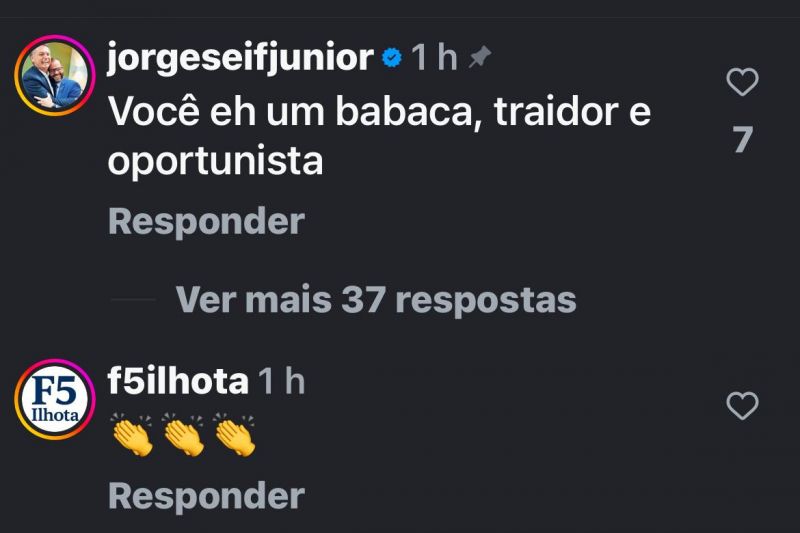Viewport: 800px width, 533px height.
Task: Click the 1 h timestamp on jorgeseifjunior's comment
Action: [435, 59]
